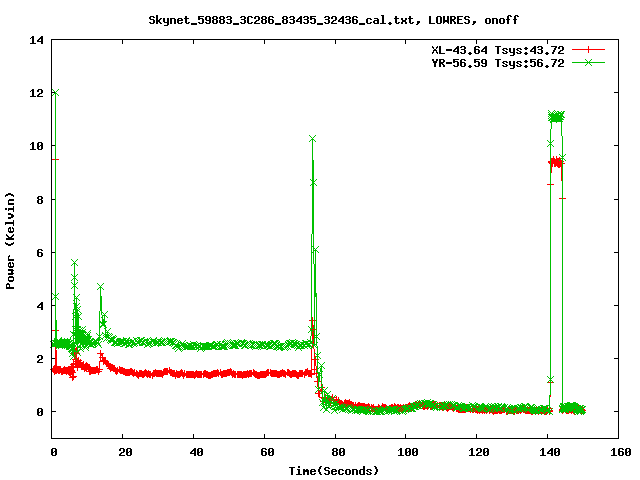Click the Time(Seconds) x-axis label
This screenshot has width=640, height=480.
pyautogui.click(x=333, y=471)
